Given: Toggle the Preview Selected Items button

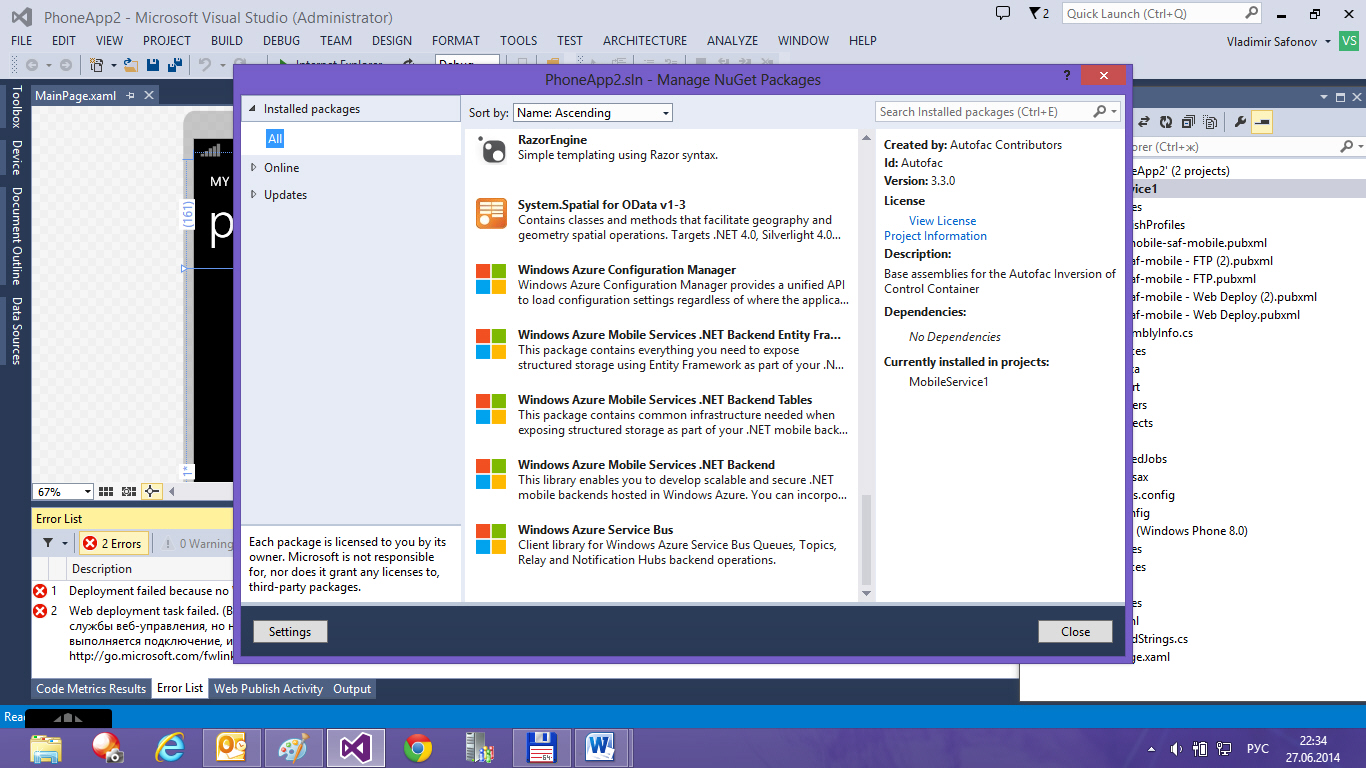Looking at the screenshot, I should coord(1262,122).
